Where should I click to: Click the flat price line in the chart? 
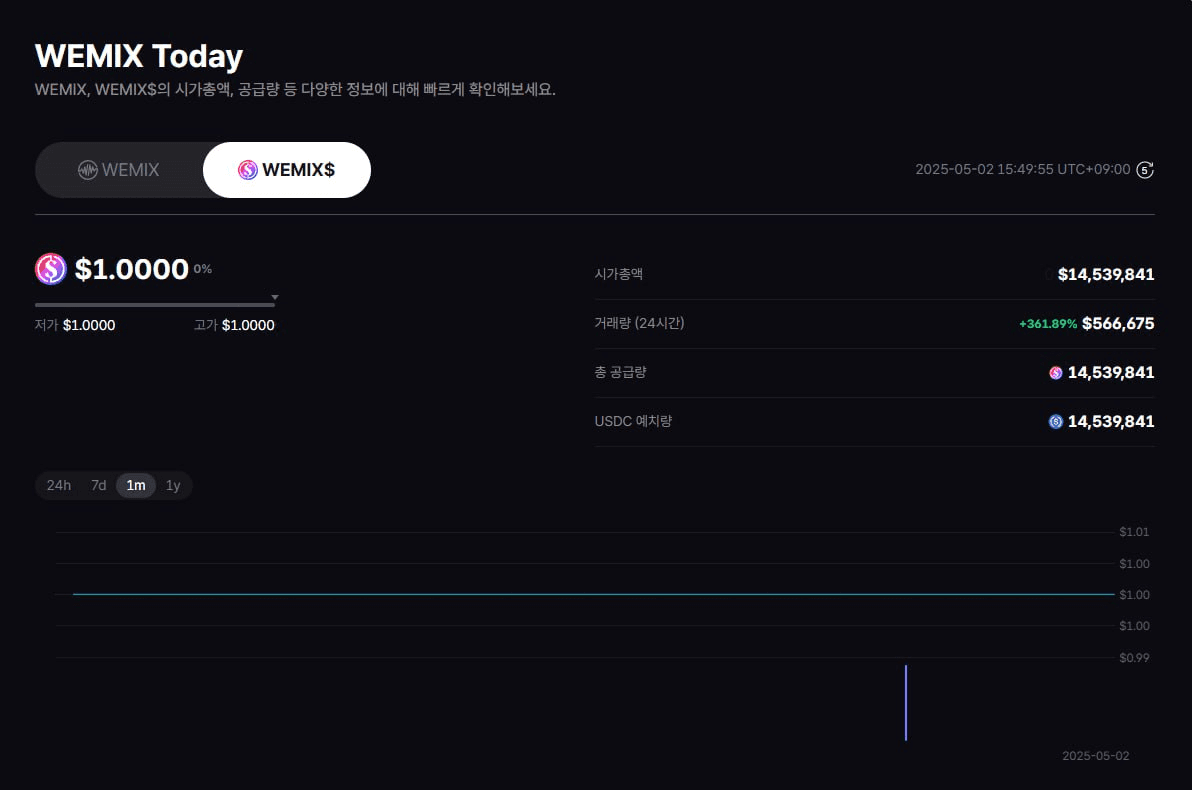pyautogui.click(x=594, y=594)
